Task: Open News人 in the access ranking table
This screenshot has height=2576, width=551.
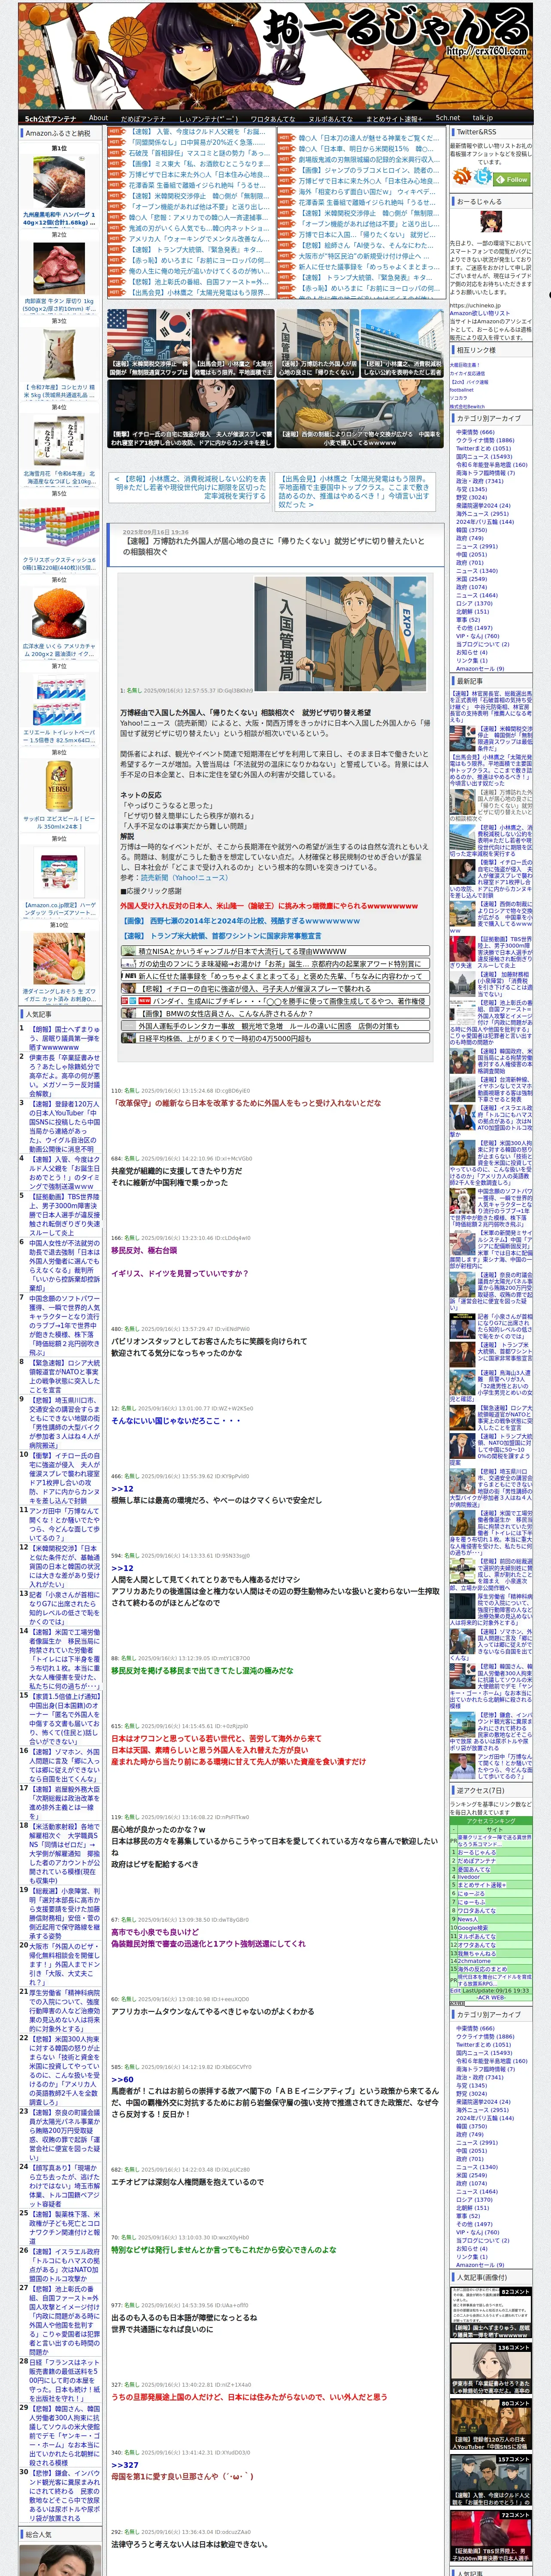Action: coord(468,1919)
